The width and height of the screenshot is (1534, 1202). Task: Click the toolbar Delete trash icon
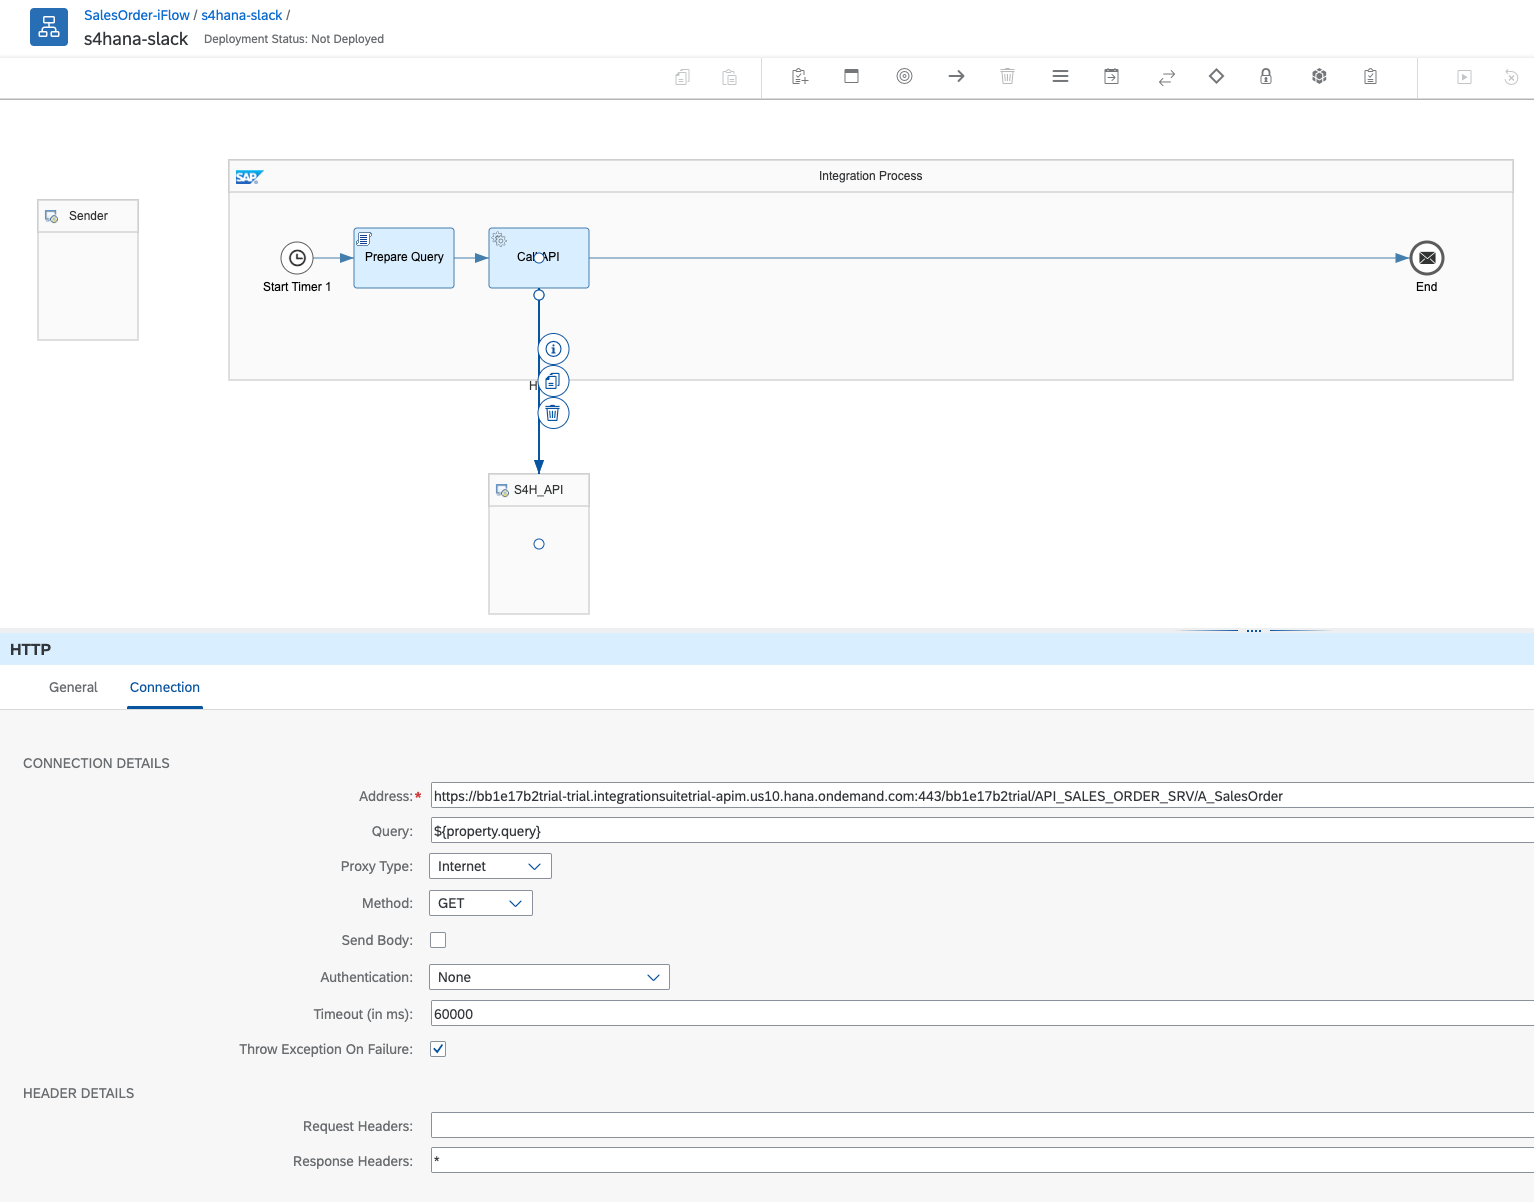[1008, 76]
